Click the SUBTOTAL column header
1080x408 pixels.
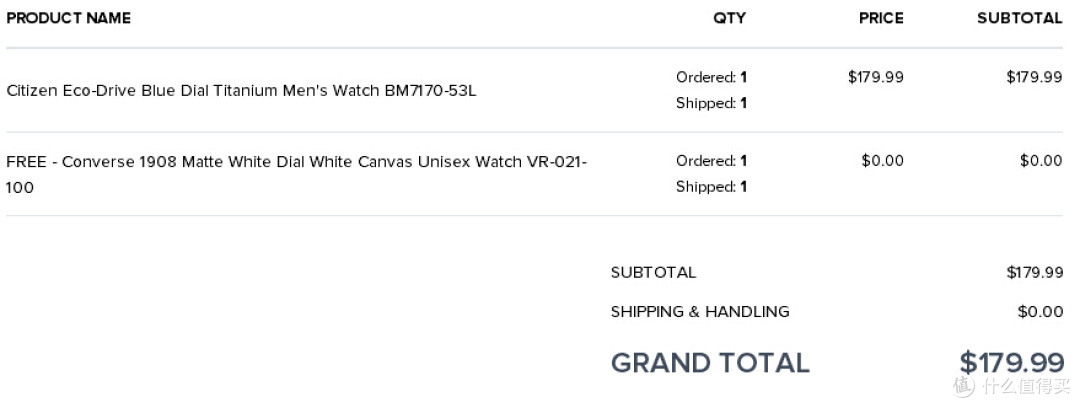coord(1019,19)
